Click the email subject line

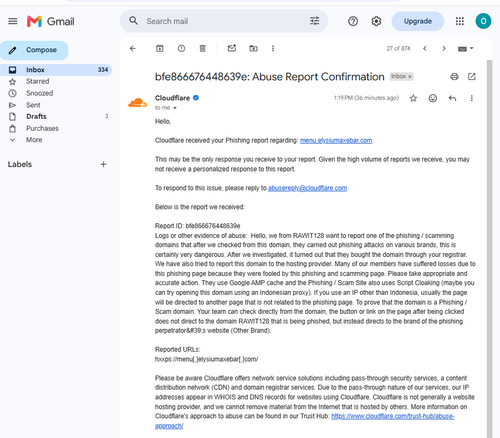(269, 77)
